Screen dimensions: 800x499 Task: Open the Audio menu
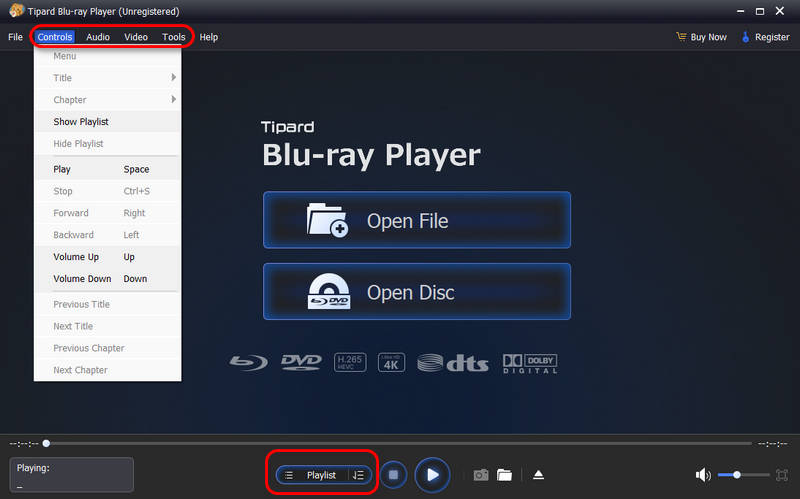[97, 37]
